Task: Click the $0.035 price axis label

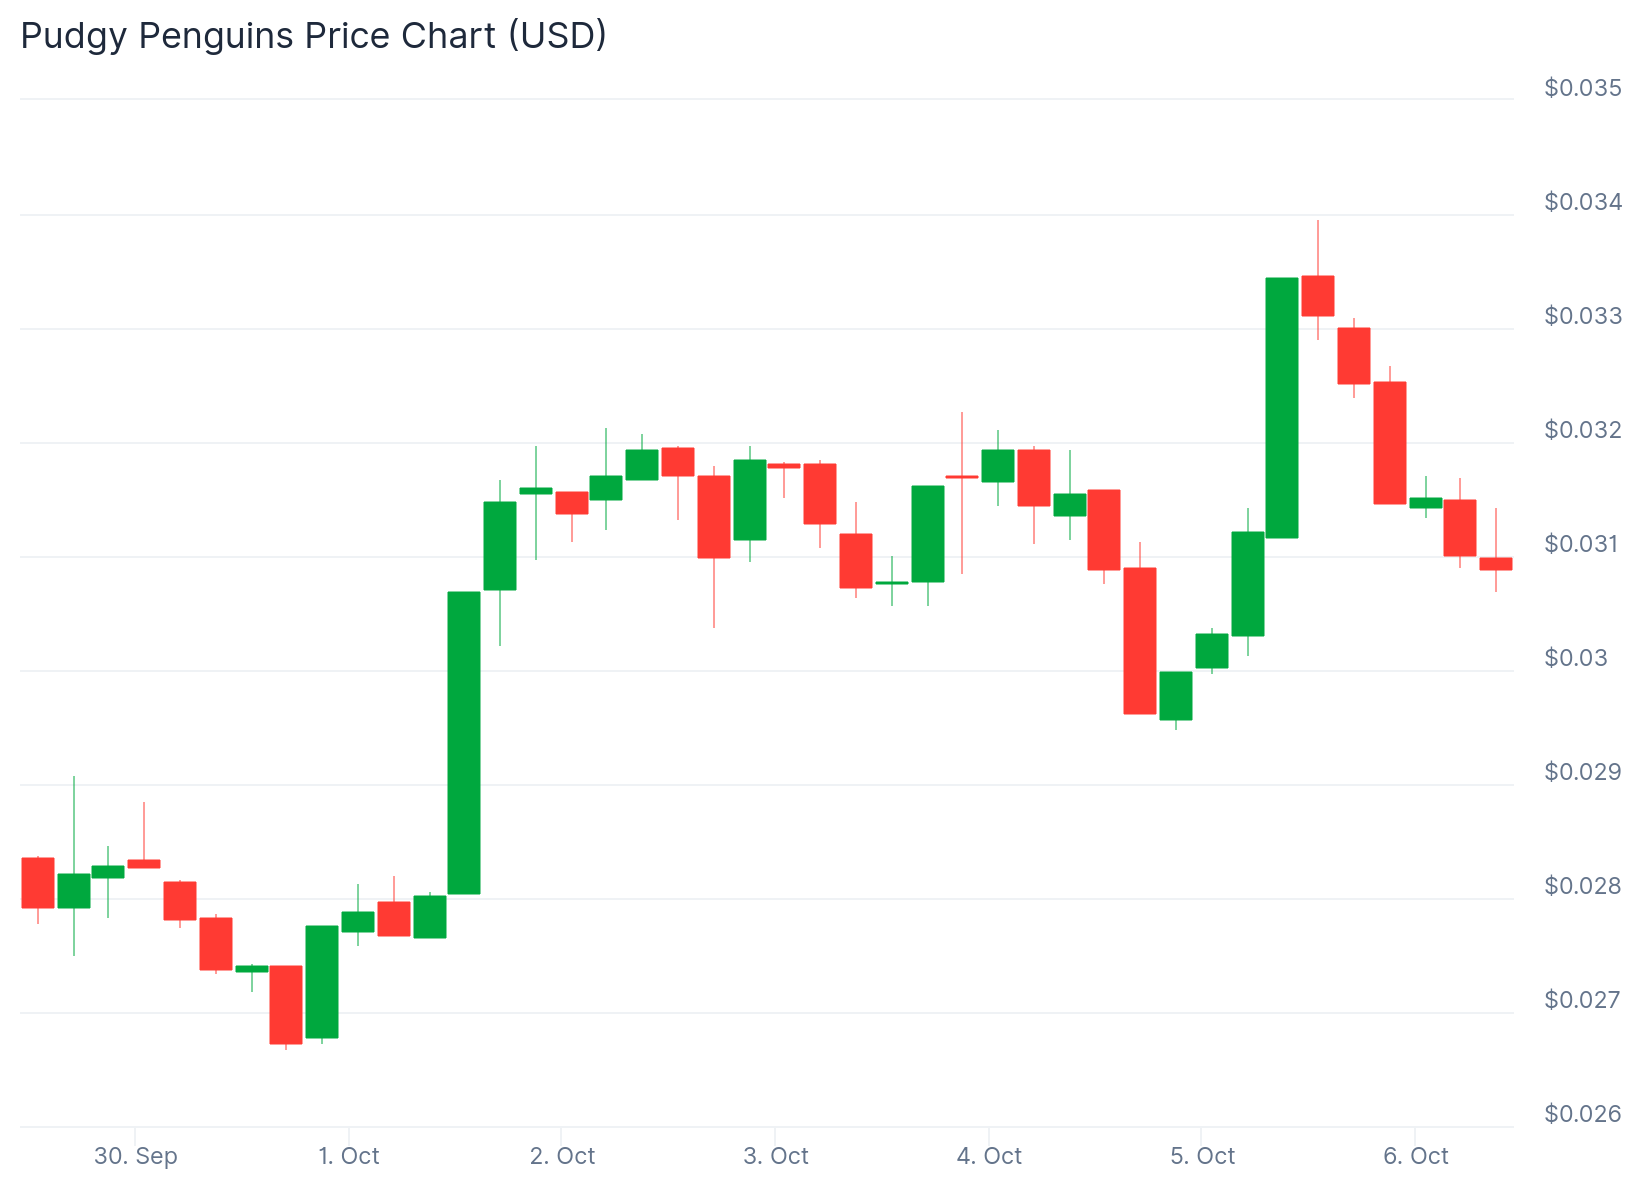Action: pos(1582,88)
